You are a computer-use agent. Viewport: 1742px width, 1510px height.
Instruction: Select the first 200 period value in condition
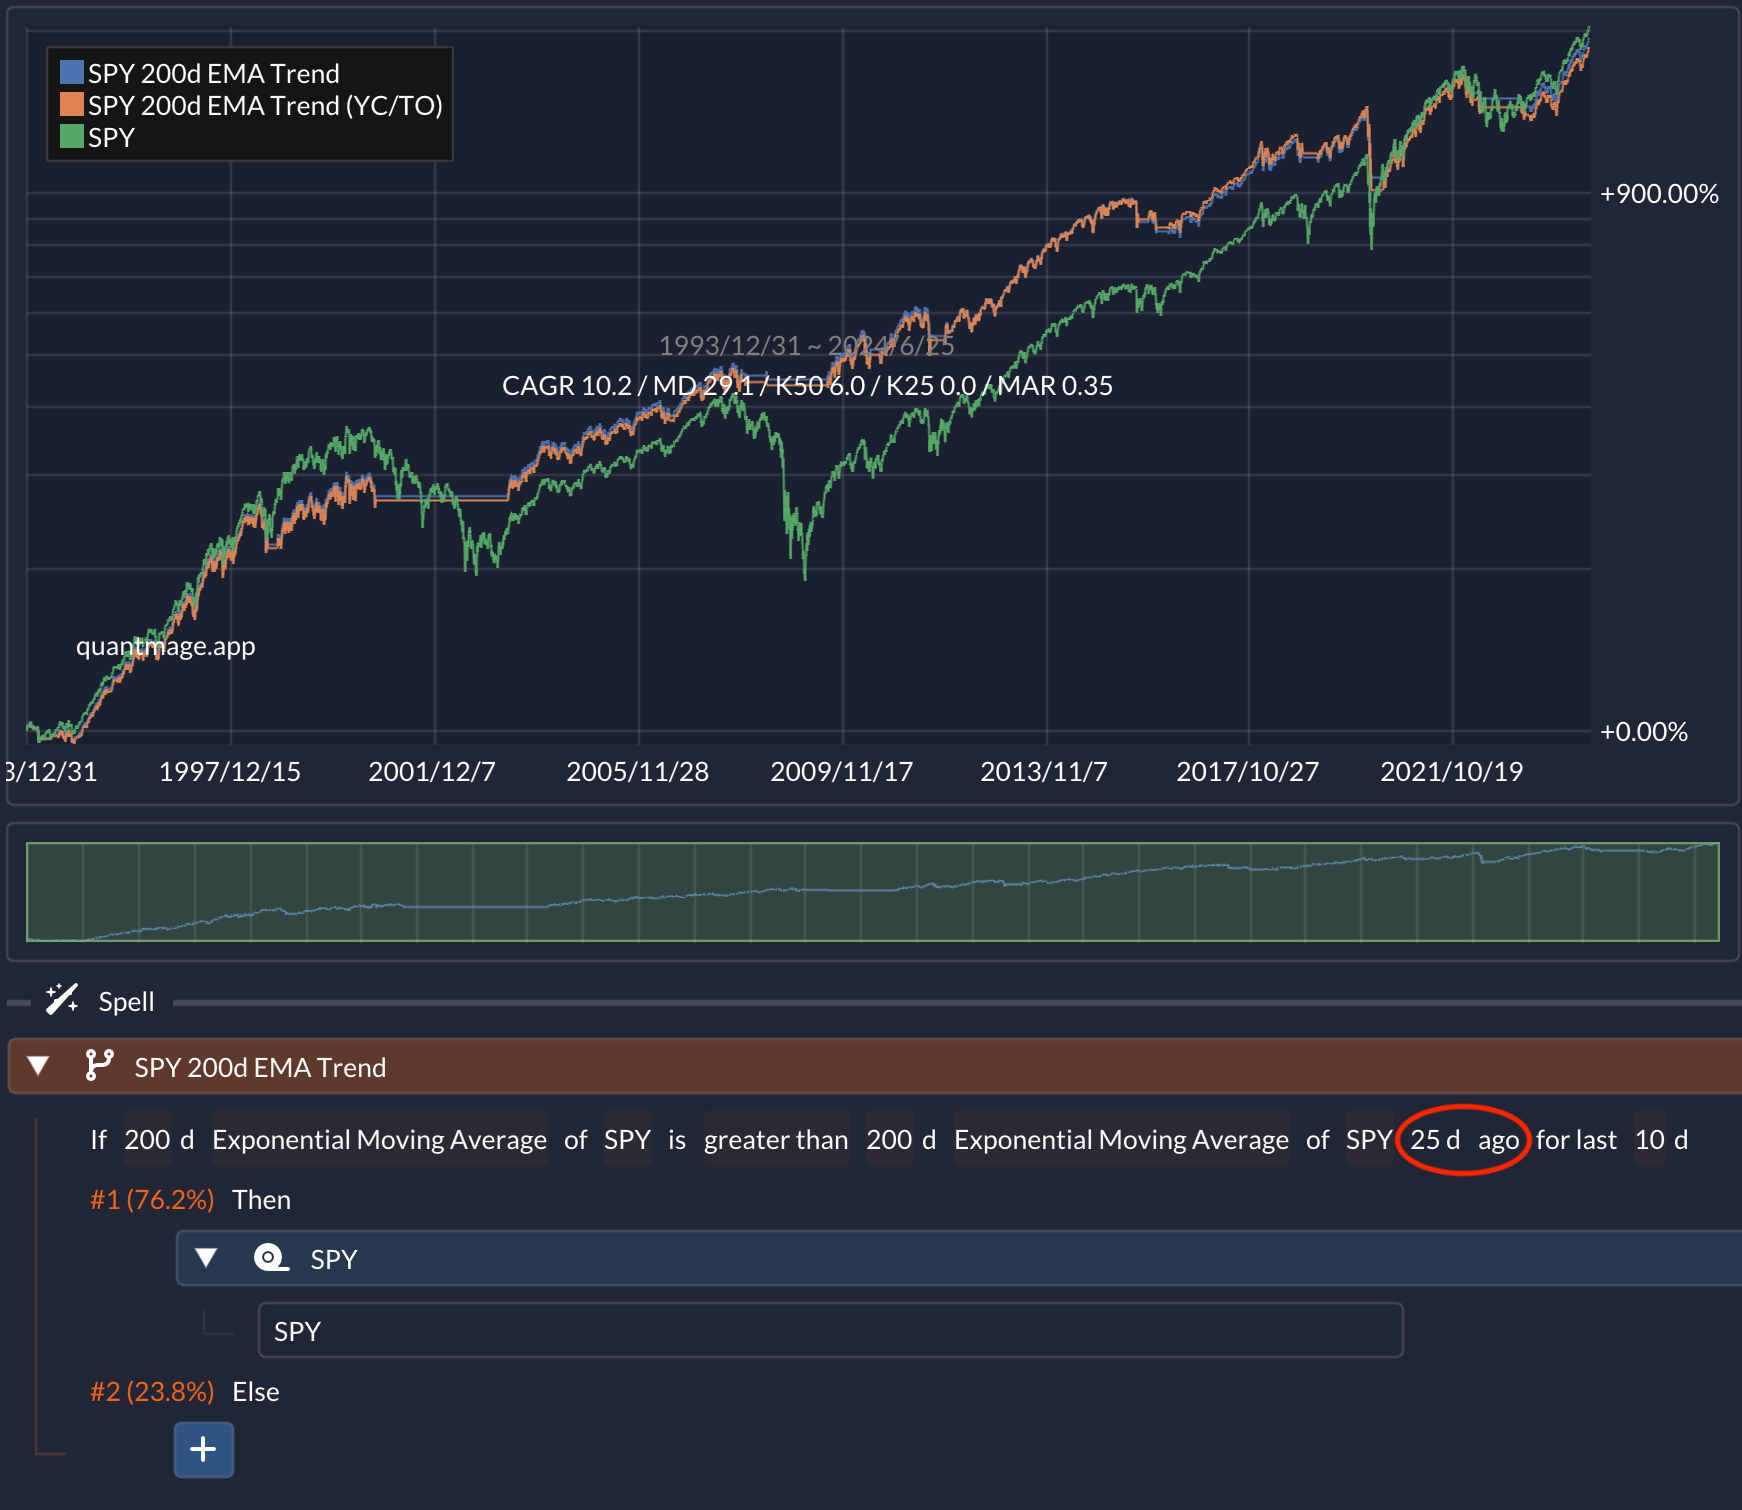click(x=147, y=1140)
